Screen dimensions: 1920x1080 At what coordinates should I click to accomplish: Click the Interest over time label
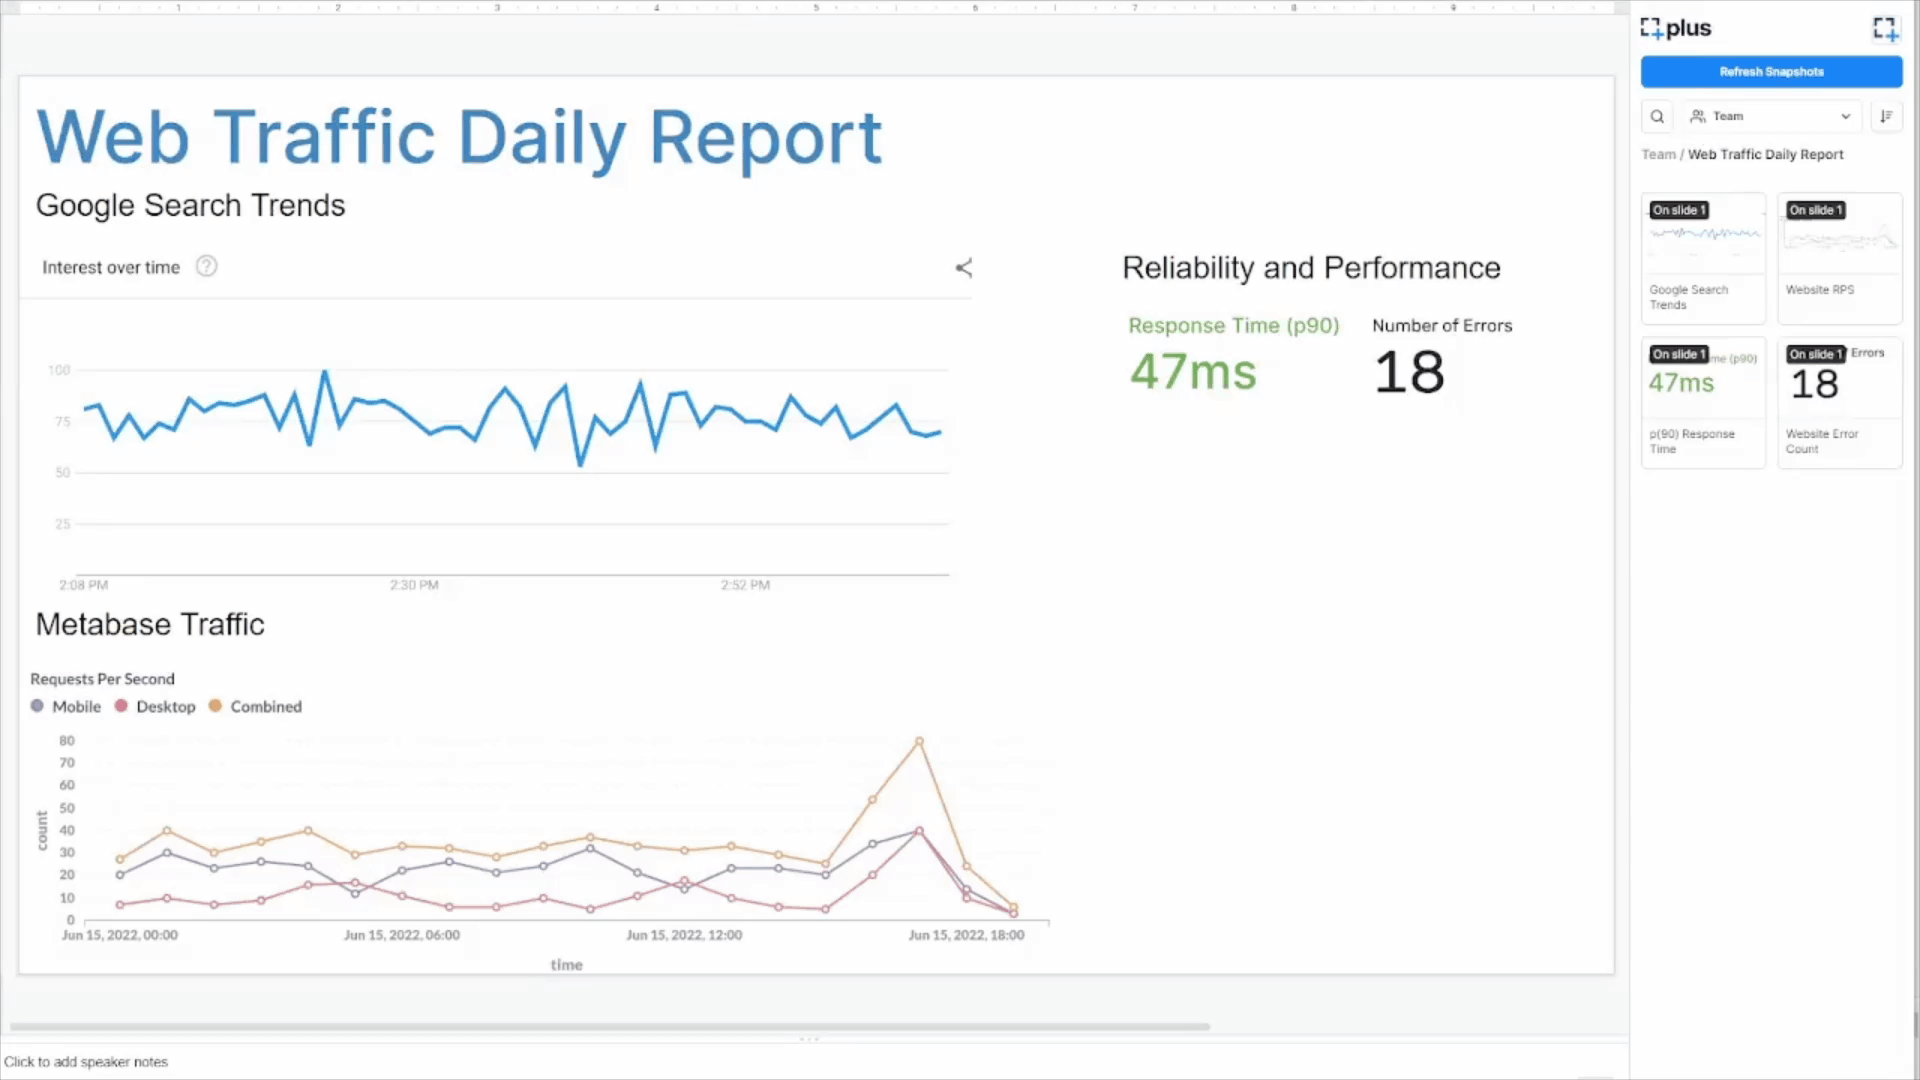111,267
